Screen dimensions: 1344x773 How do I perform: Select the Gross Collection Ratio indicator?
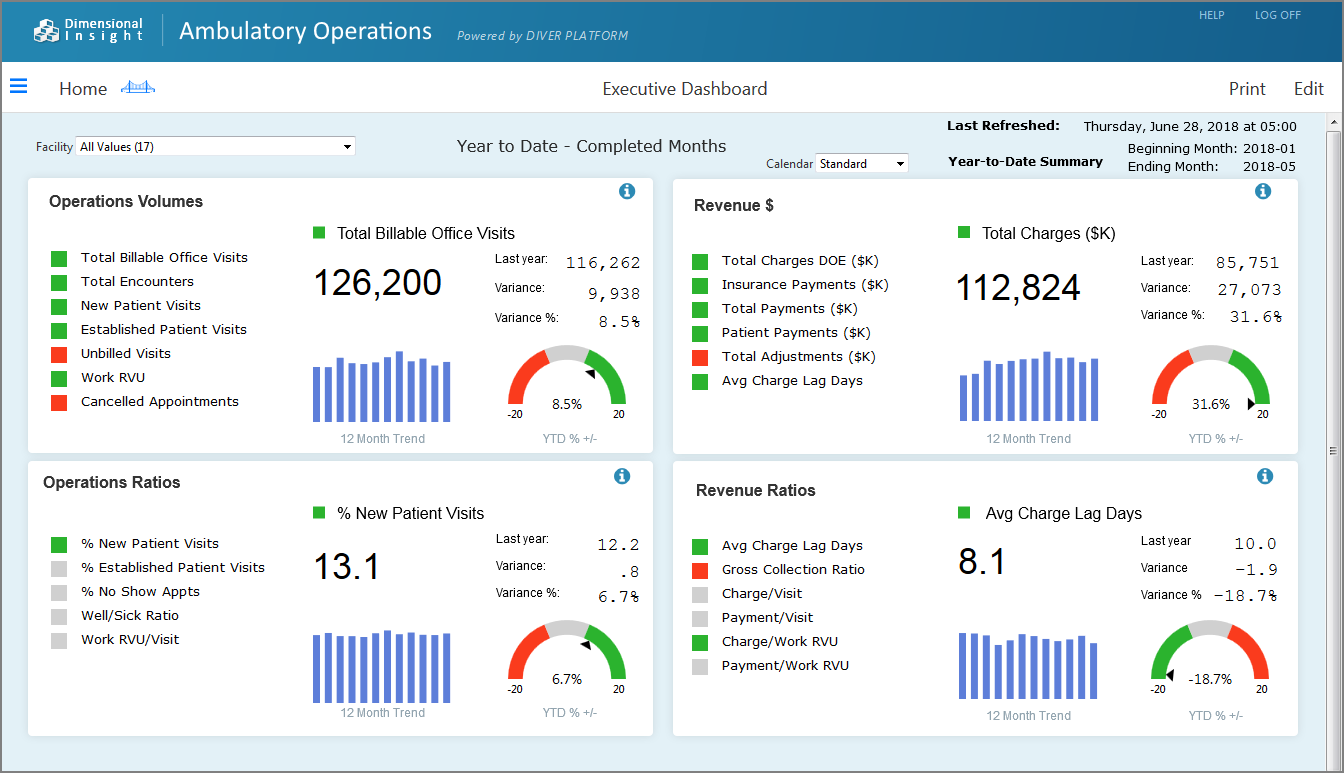[x=699, y=569]
